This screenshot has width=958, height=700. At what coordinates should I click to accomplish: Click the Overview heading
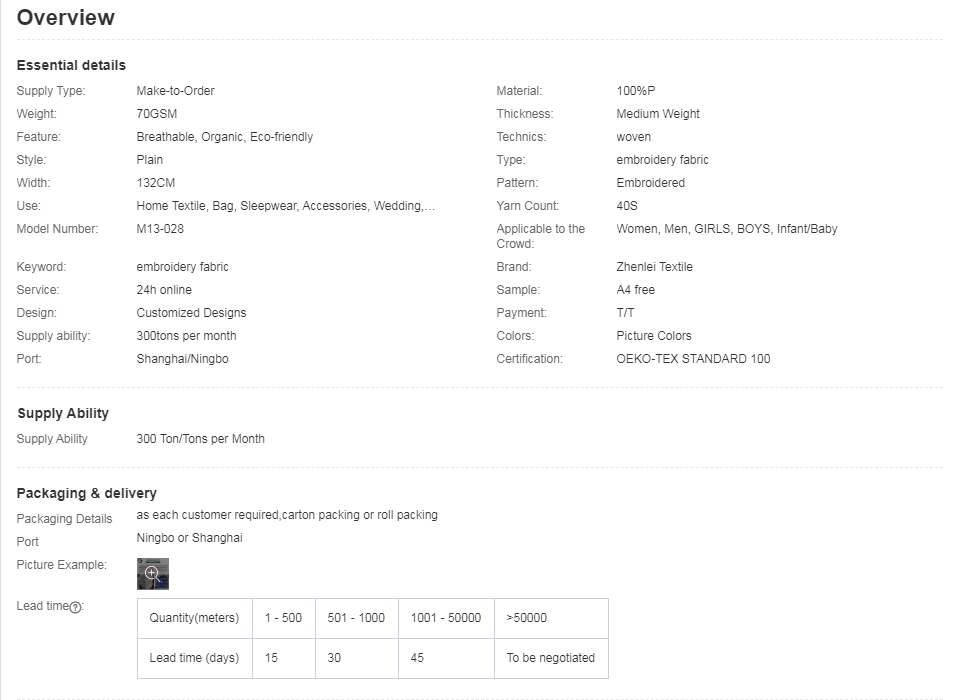tap(66, 18)
